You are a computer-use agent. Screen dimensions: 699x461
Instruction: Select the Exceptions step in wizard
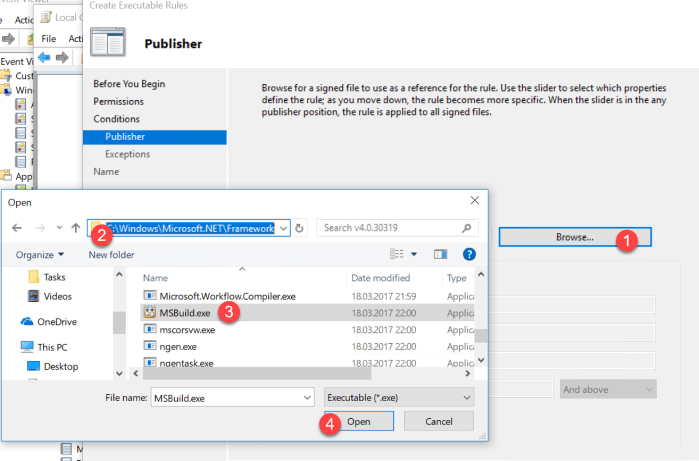point(127,154)
